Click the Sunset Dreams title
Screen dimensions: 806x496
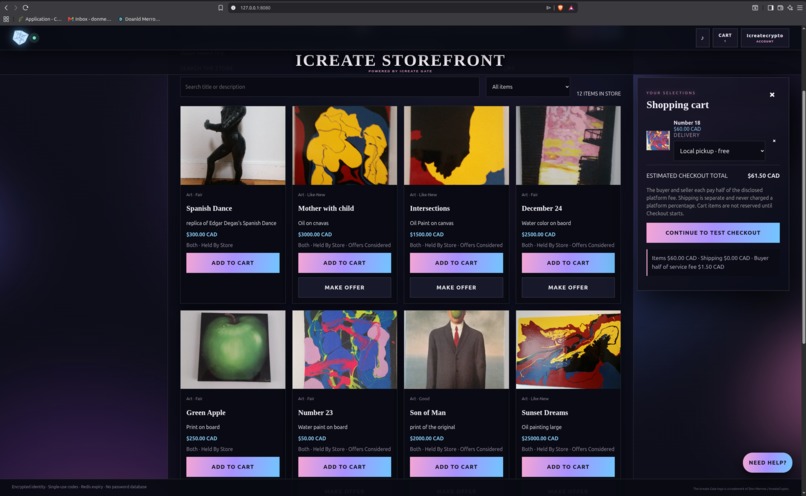[x=545, y=413]
